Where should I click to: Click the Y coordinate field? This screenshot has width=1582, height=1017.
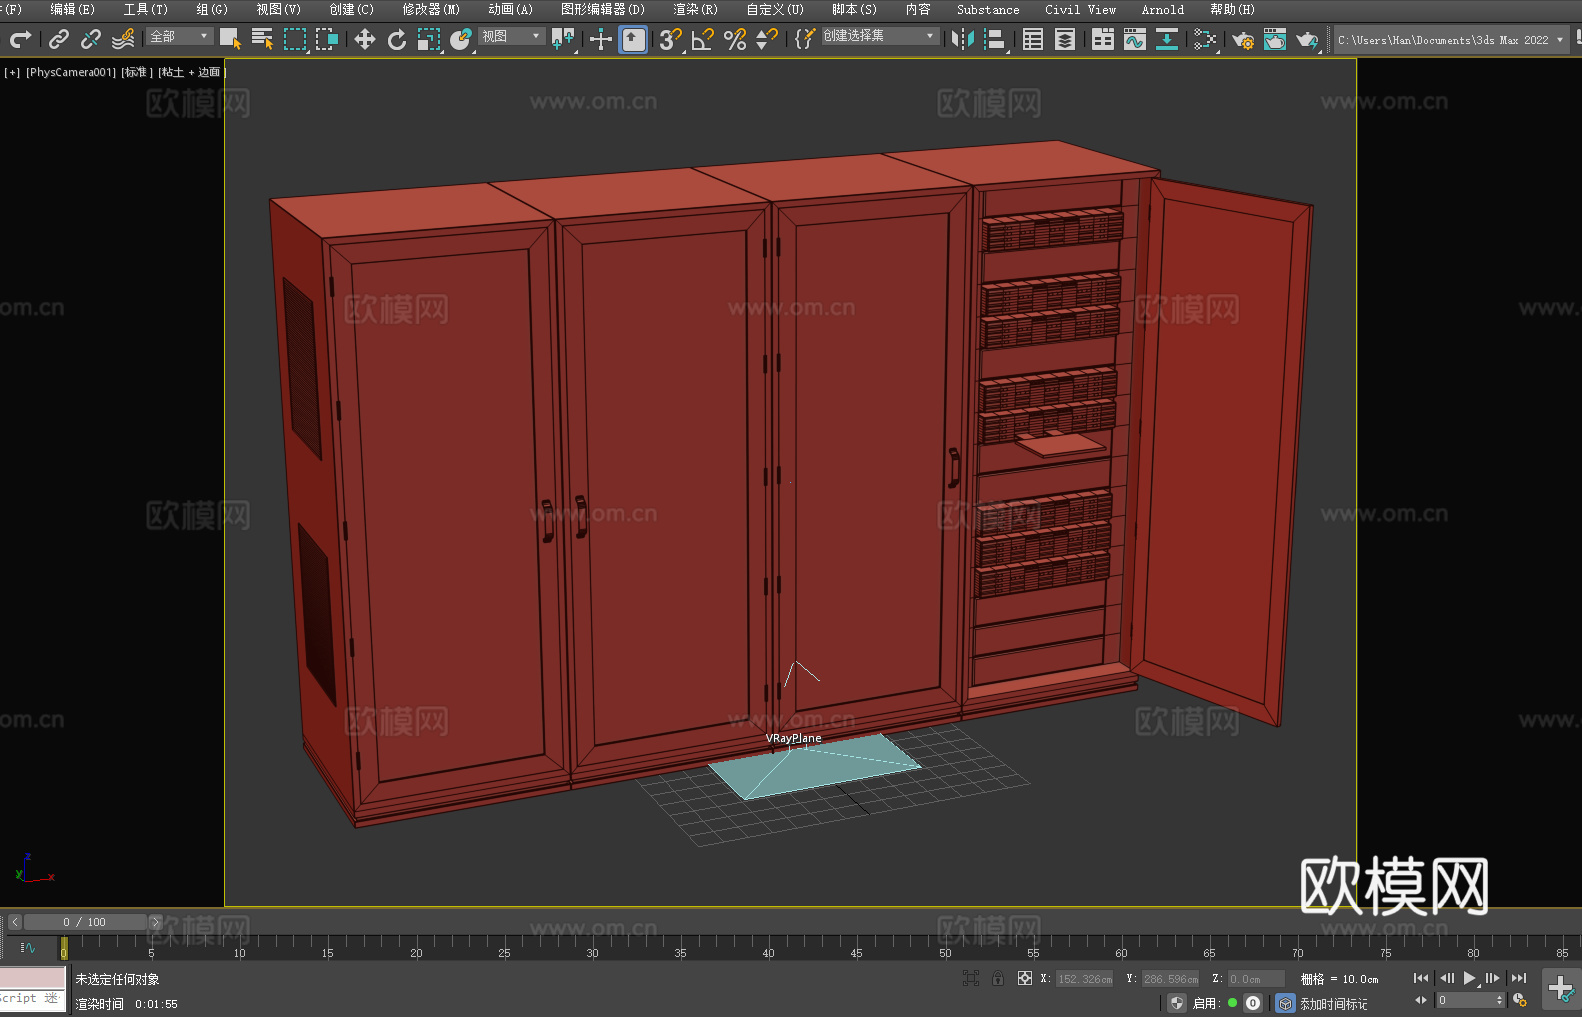pyautogui.click(x=1171, y=979)
